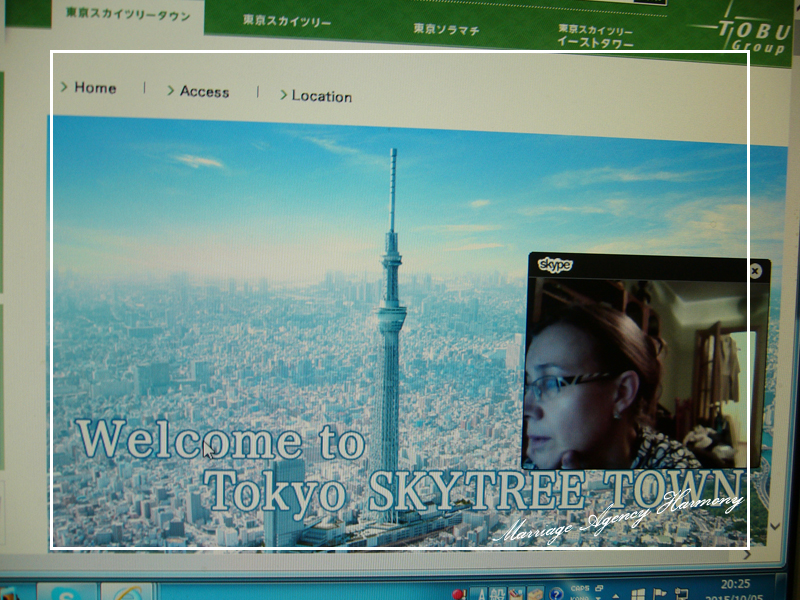Show hidden tray icons arrow
The width and height of the screenshot is (800, 600).
(616, 595)
